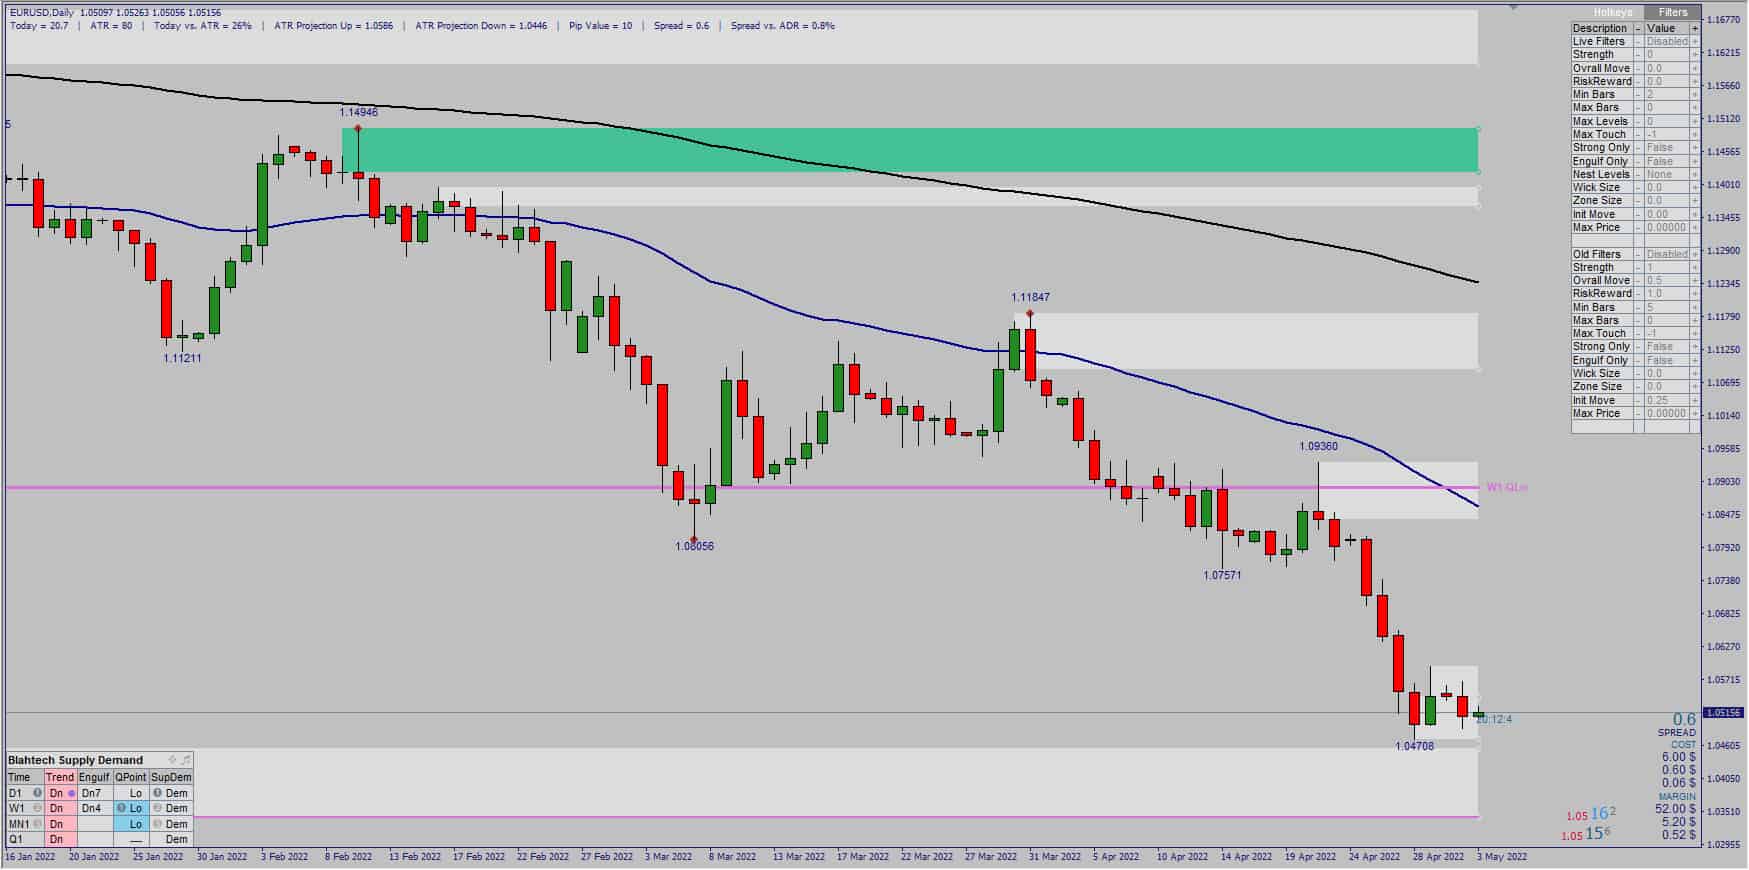
Task: Click the sound note icon in Blahtech panel header
Action: tap(186, 760)
